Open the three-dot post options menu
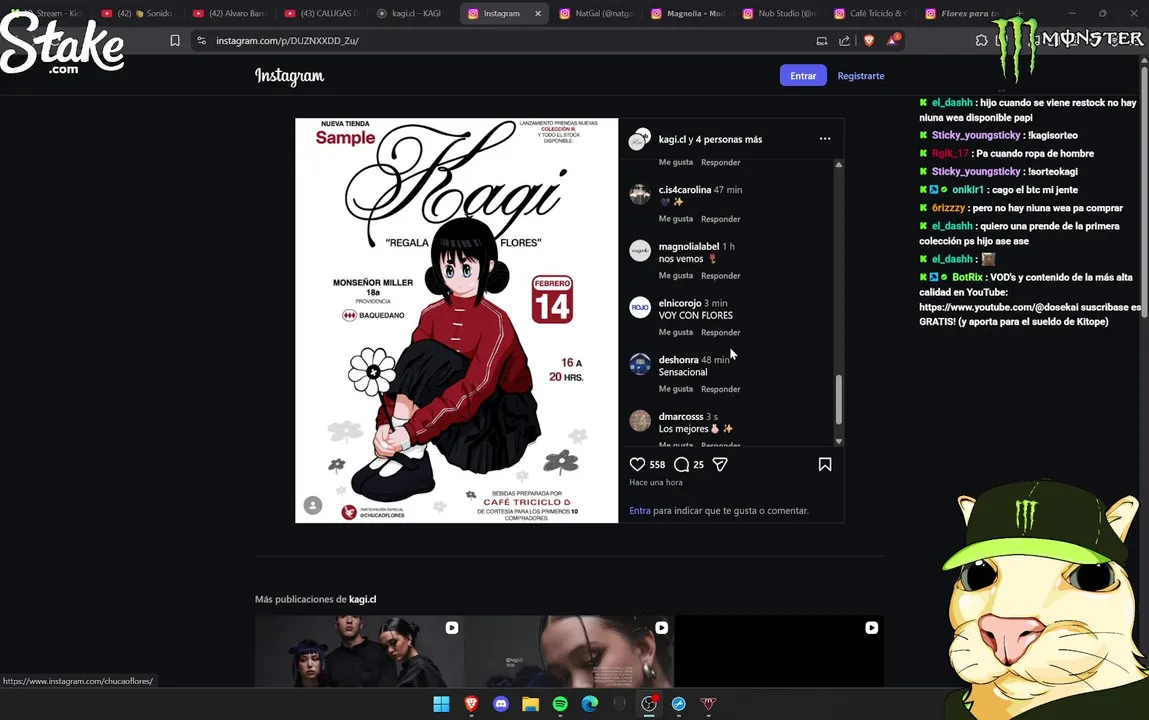The height and width of the screenshot is (720, 1149). click(x=825, y=138)
